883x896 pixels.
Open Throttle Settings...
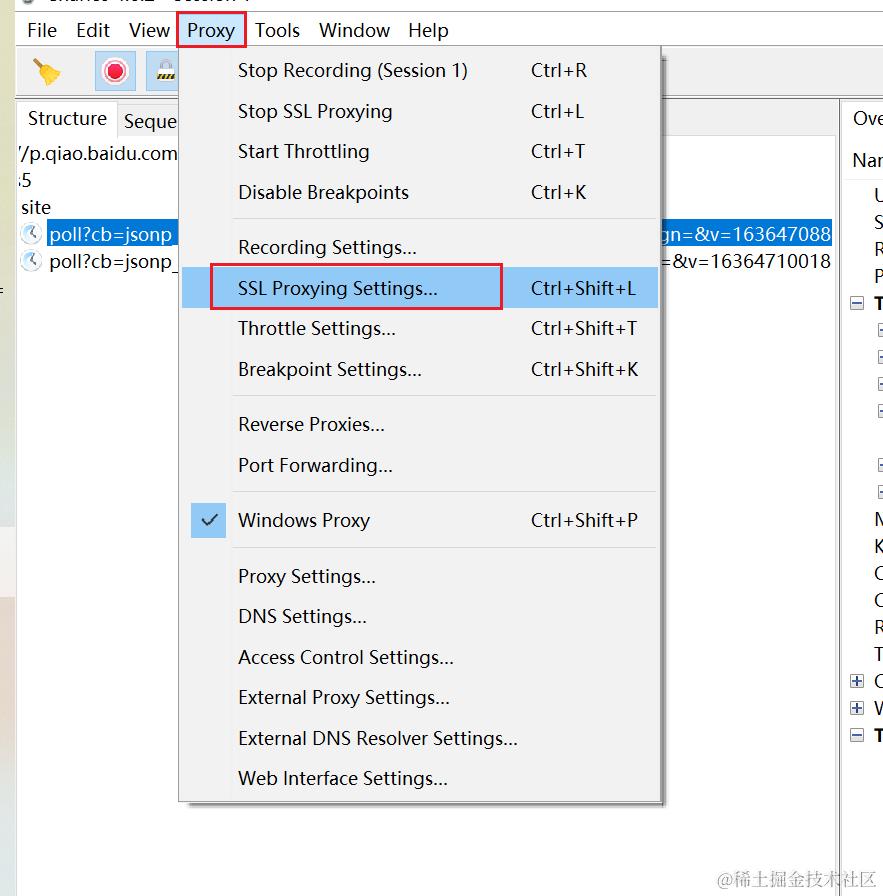tap(420, 329)
